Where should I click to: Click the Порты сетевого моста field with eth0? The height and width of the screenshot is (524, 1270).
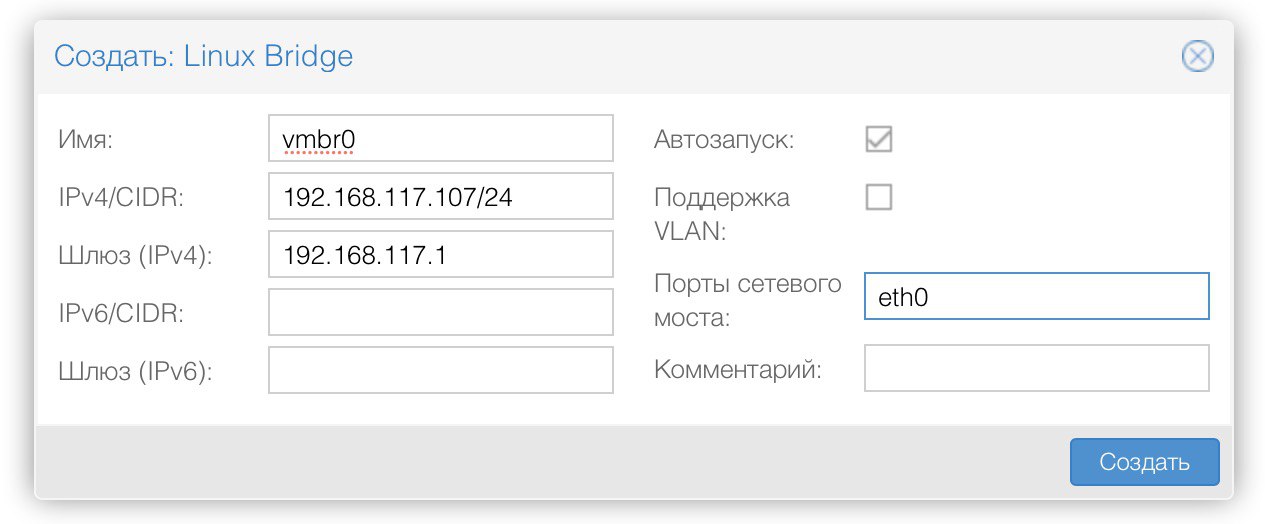[1036, 297]
